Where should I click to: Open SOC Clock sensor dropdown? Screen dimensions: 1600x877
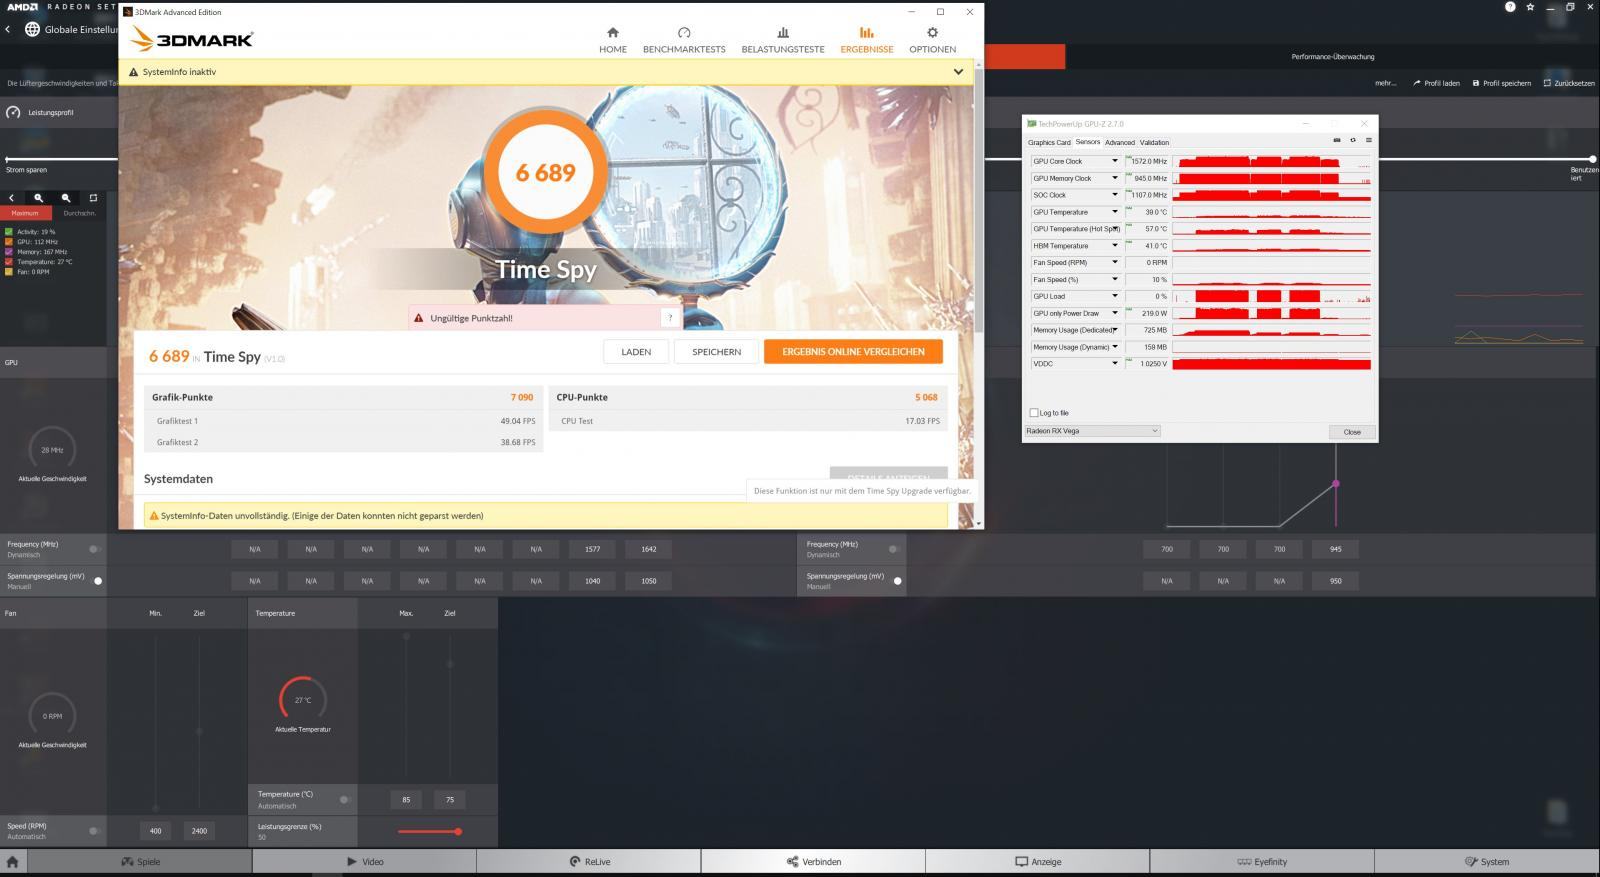(x=1115, y=195)
